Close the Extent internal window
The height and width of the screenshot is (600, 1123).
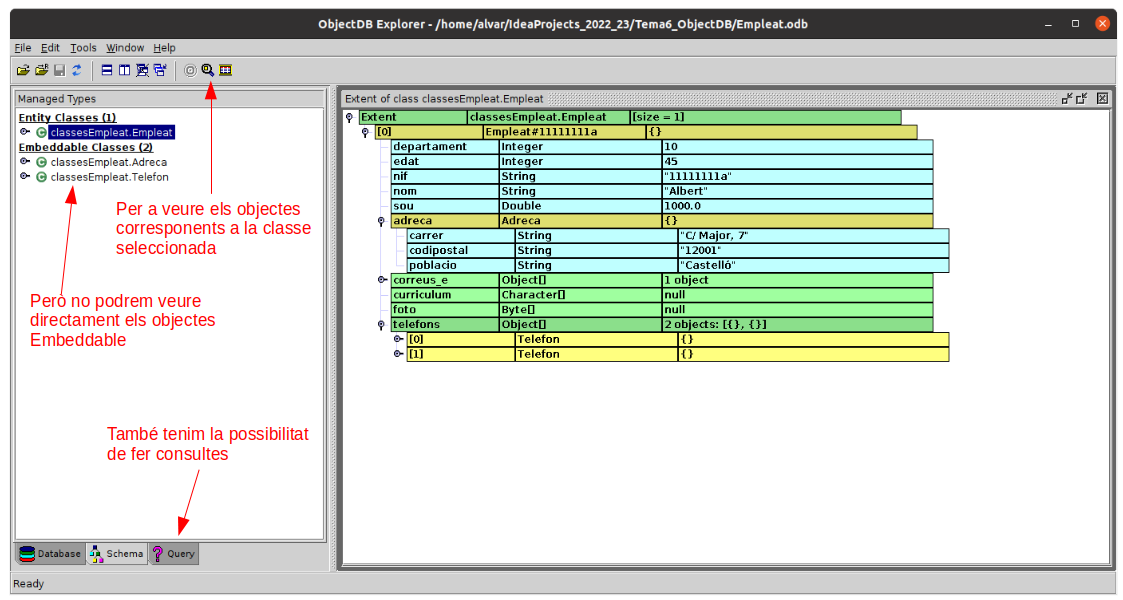1102,98
